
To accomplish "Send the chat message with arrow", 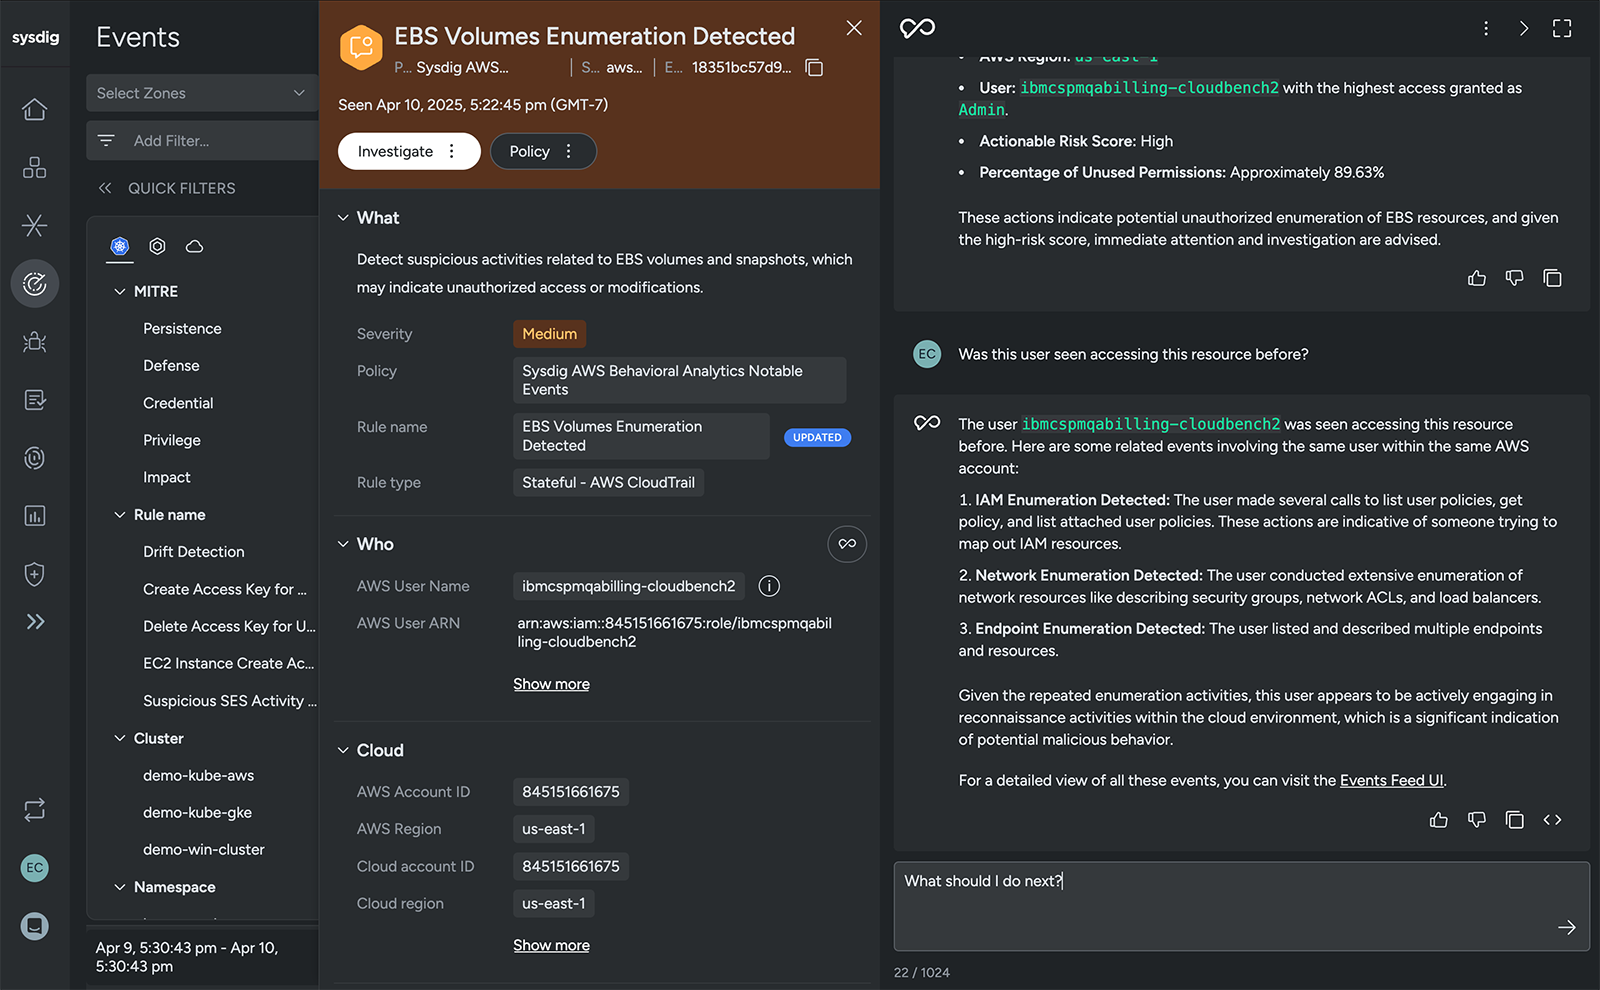I will click(x=1567, y=928).
